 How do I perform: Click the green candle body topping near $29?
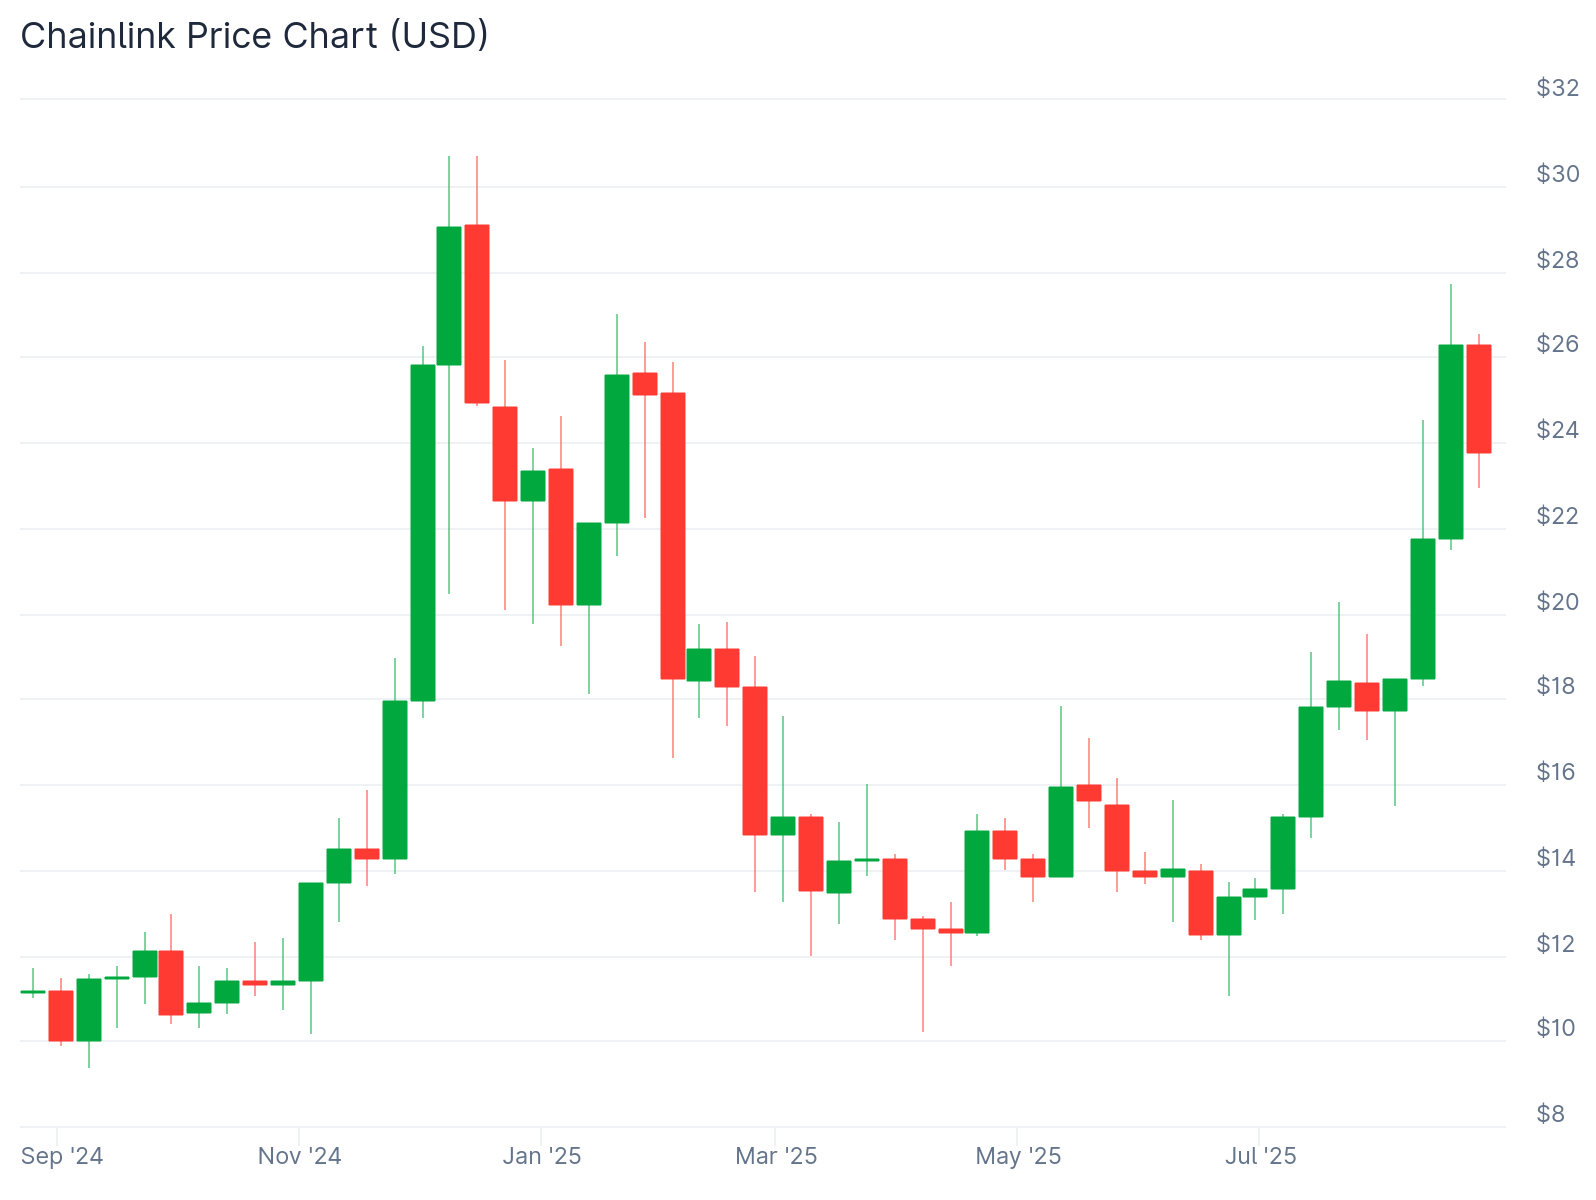click(449, 296)
